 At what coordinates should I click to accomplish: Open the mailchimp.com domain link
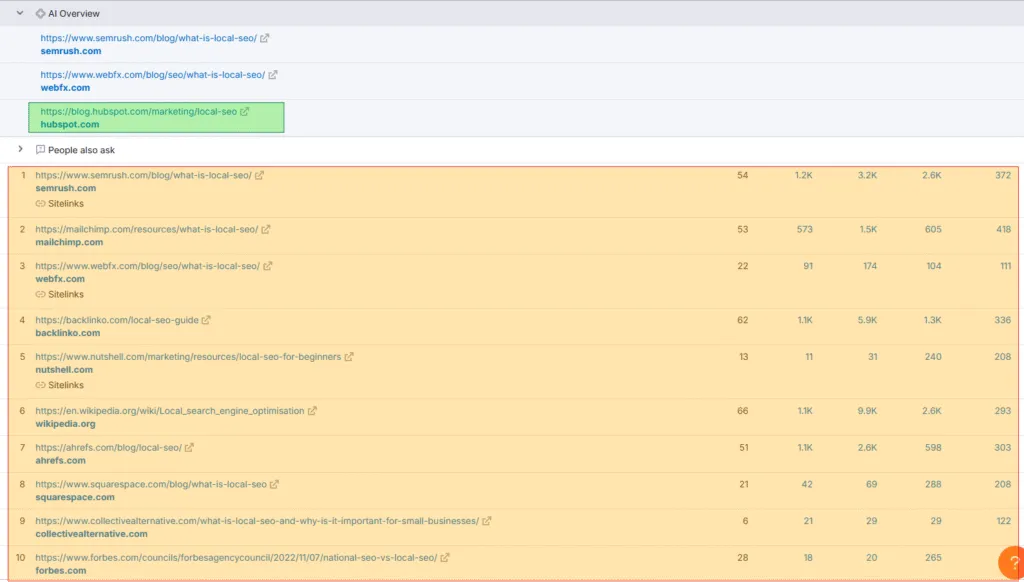pos(69,242)
